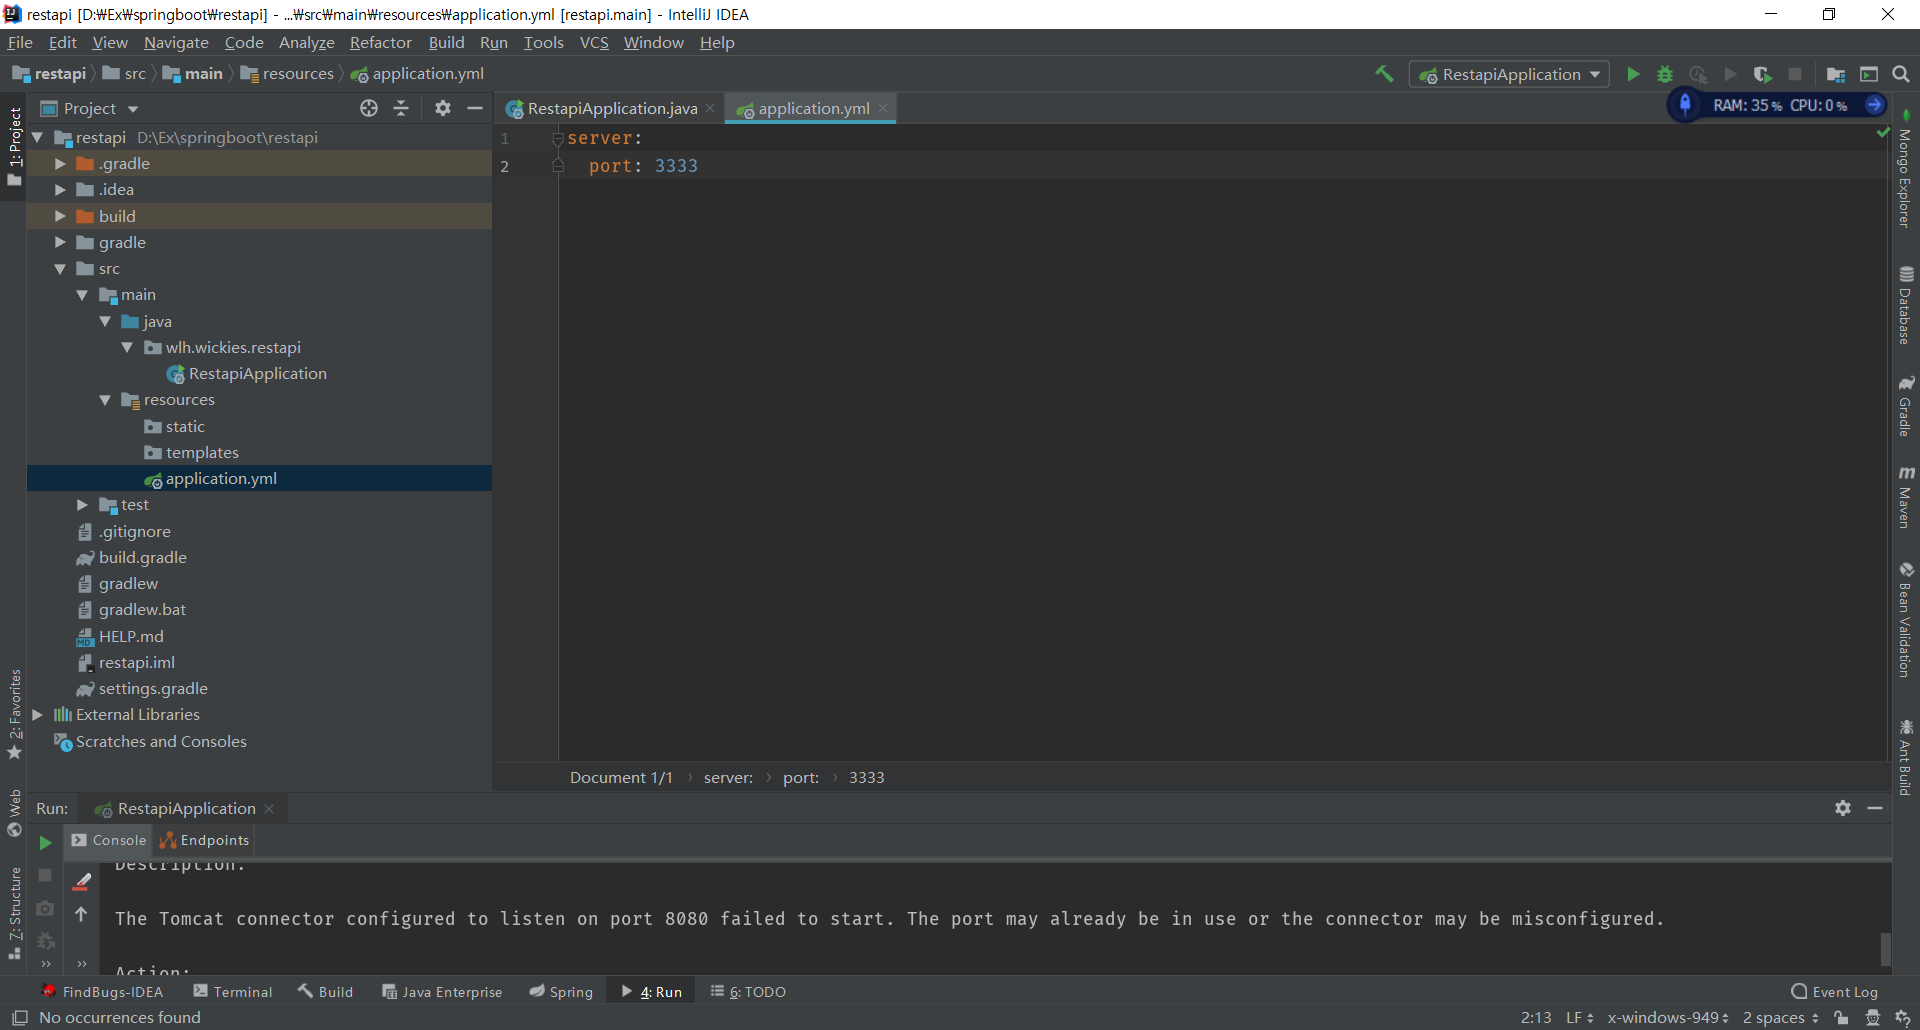Open 6: TODO tool window
The image size is (1920, 1030).
[x=748, y=992]
